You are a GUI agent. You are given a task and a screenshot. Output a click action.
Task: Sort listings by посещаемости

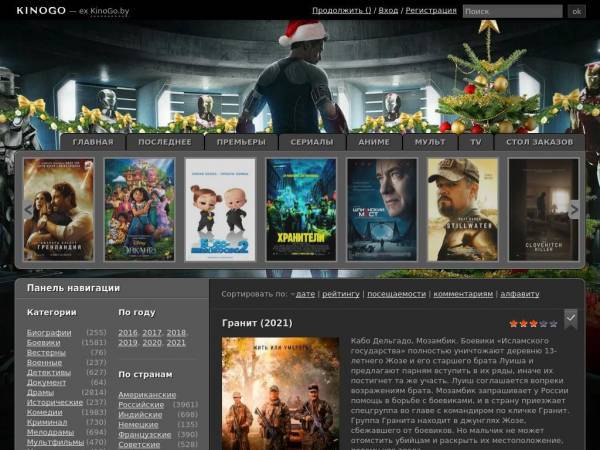pyautogui.click(x=396, y=294)
